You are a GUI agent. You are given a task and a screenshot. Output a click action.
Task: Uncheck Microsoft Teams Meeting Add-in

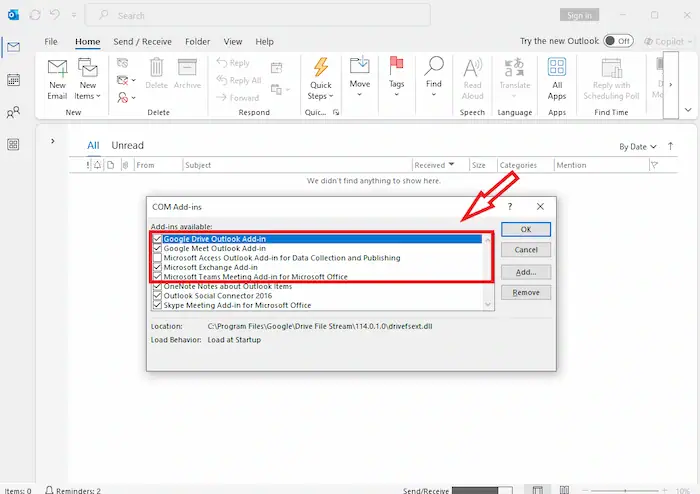(157, 277)
